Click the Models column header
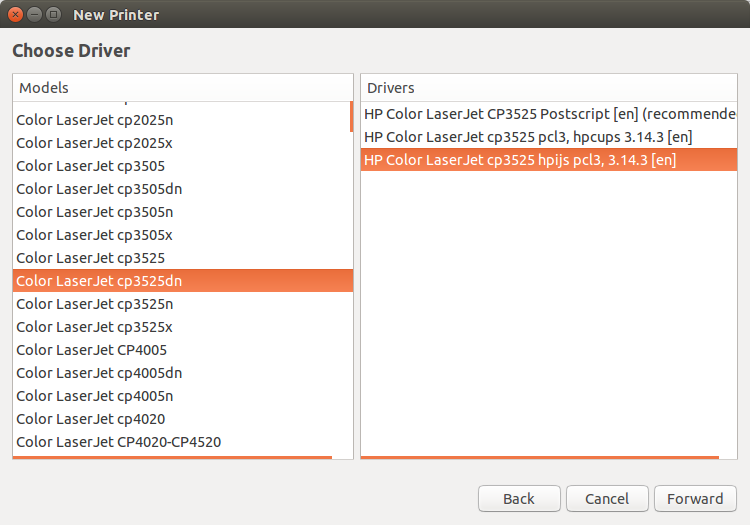750x525 pixels. 183,88
